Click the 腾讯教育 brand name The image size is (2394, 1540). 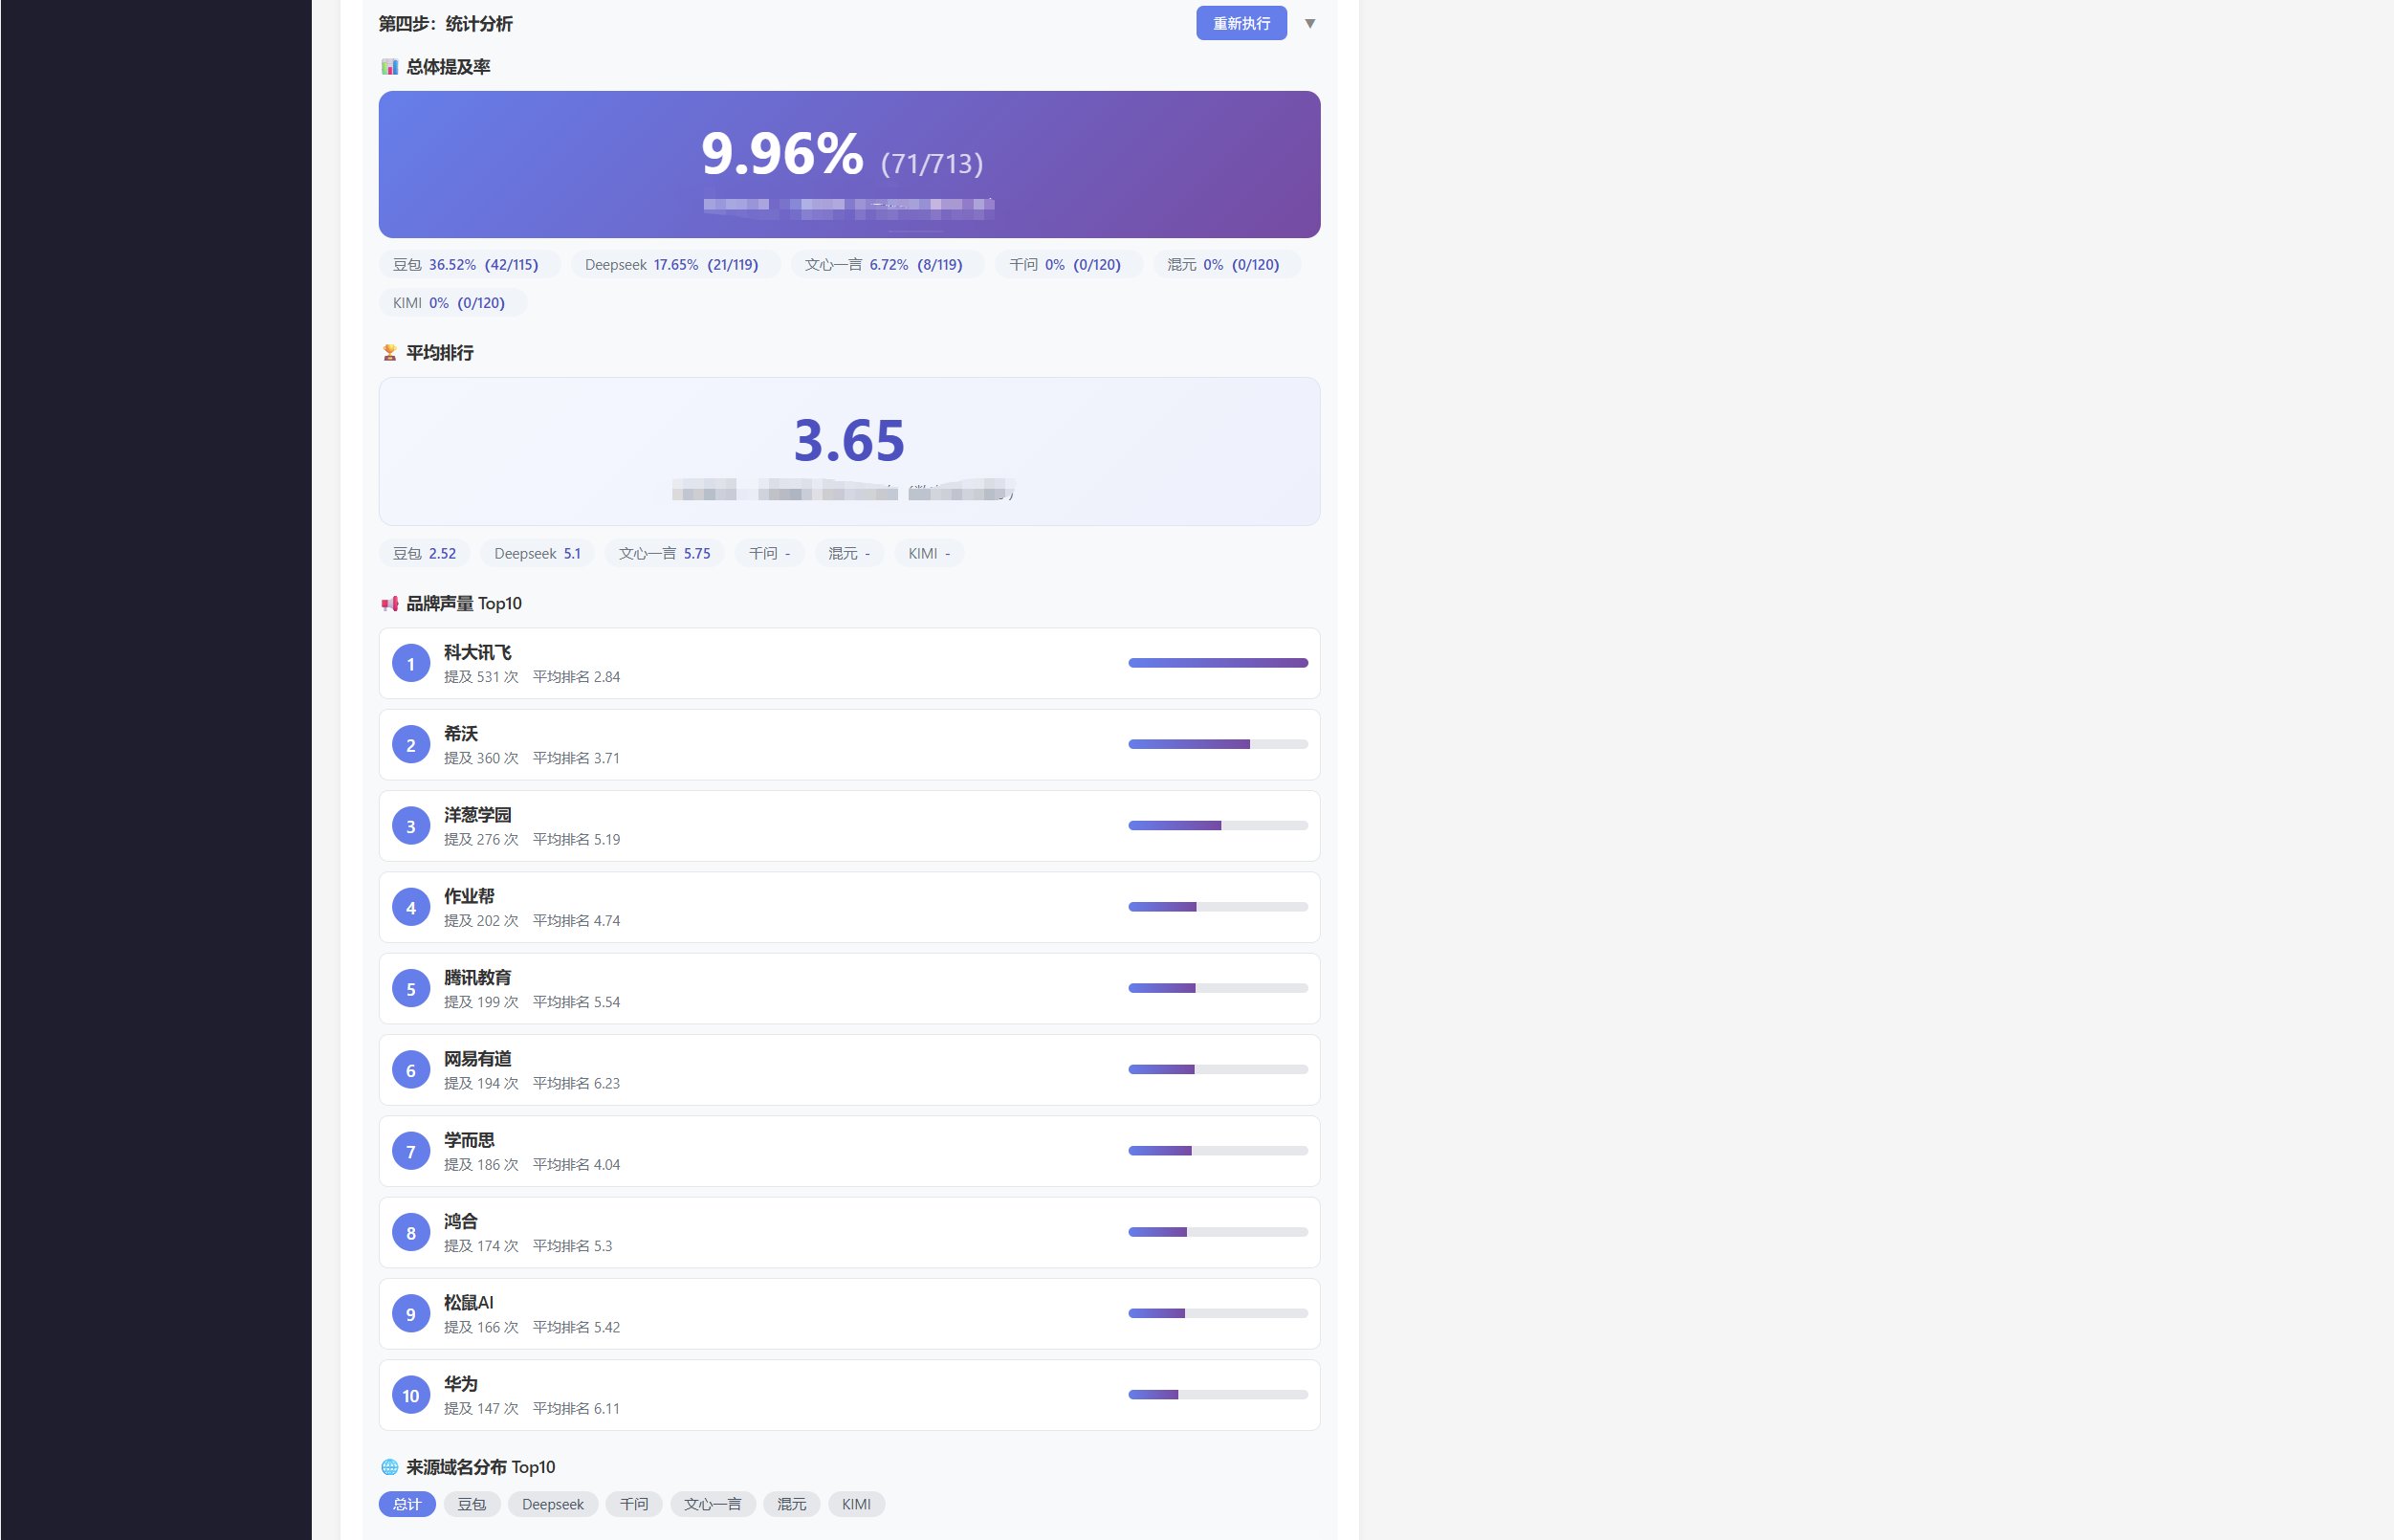click(x=478, y=977)
